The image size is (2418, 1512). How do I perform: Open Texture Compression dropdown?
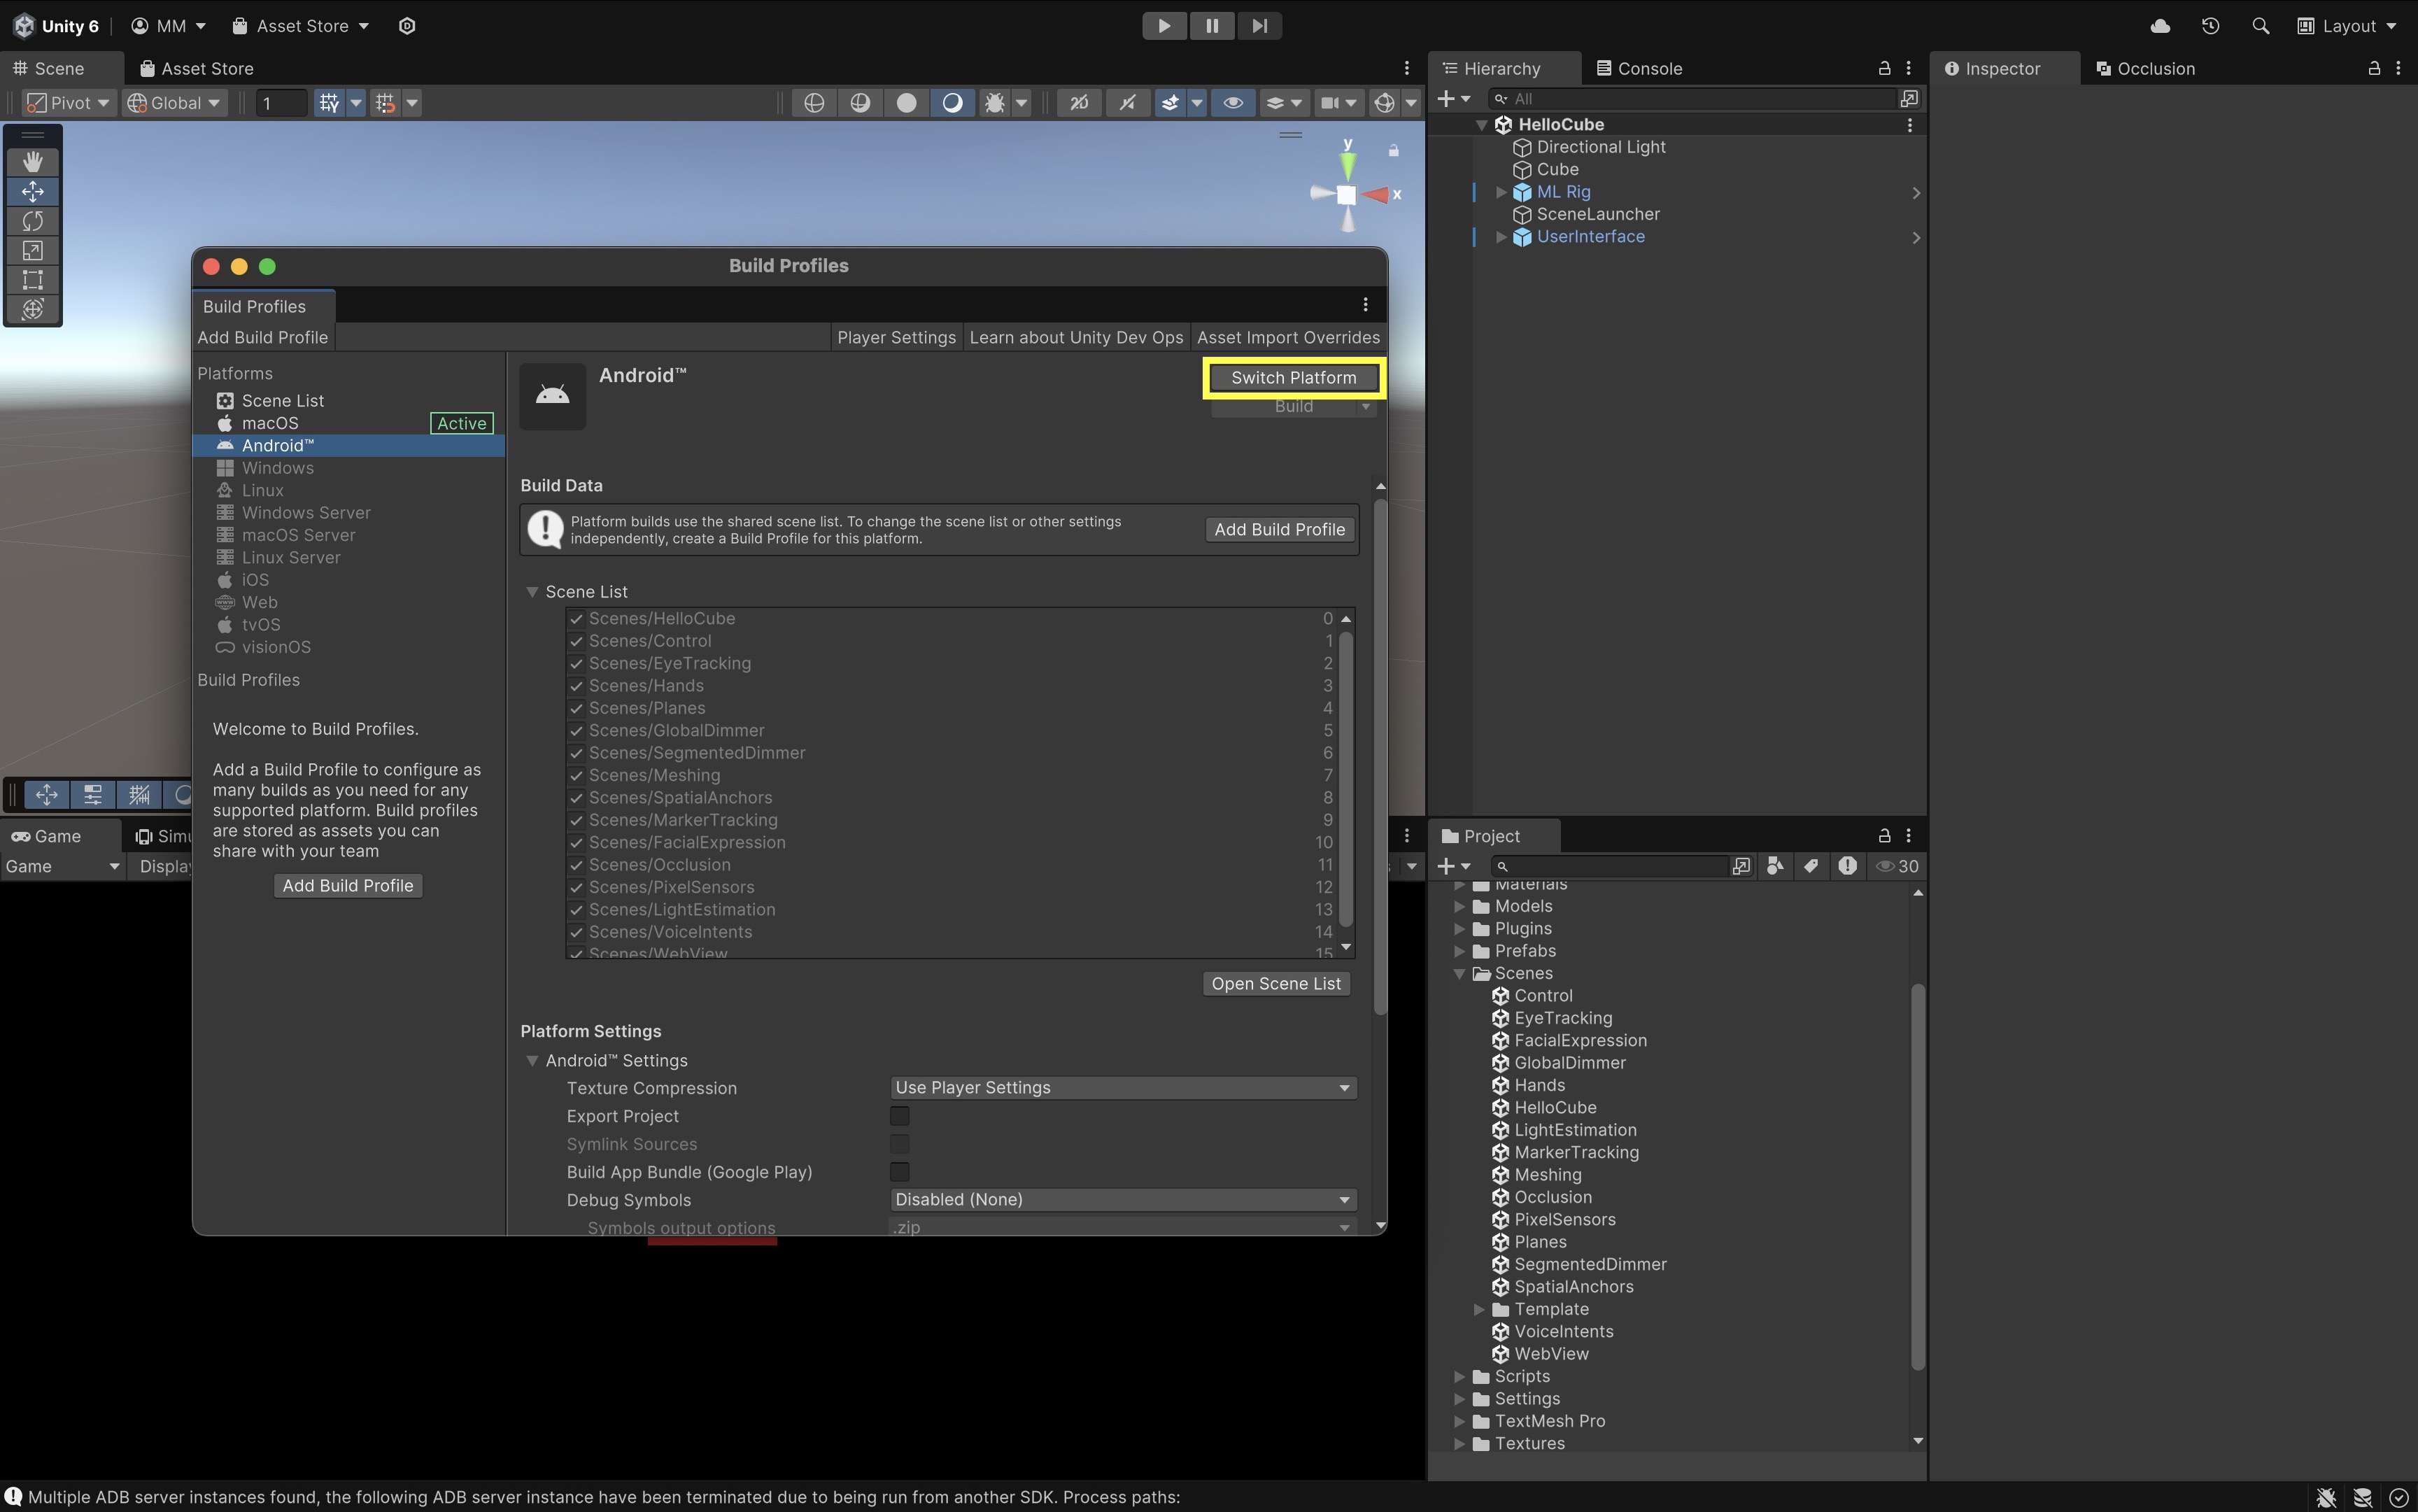[x=1122, y=1088]
